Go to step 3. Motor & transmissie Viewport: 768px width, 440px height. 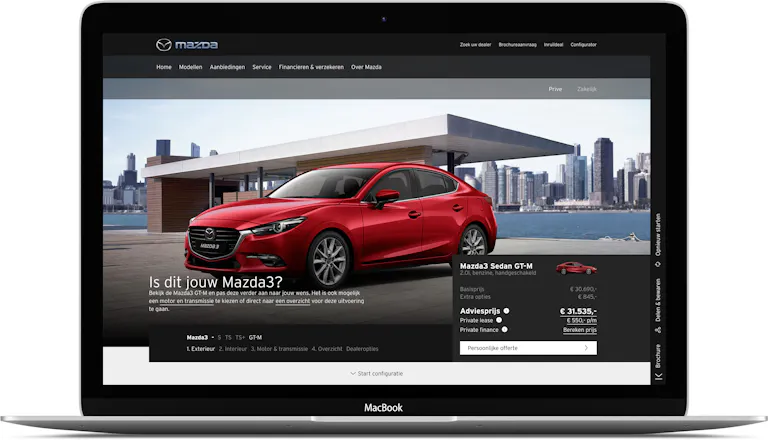coord(279,349)
